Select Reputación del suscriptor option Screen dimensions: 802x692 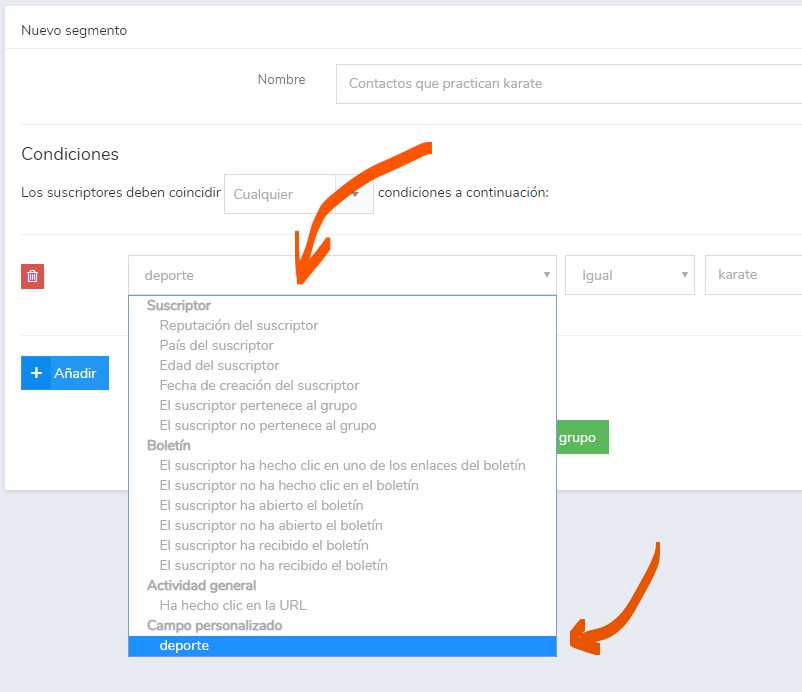342,325
